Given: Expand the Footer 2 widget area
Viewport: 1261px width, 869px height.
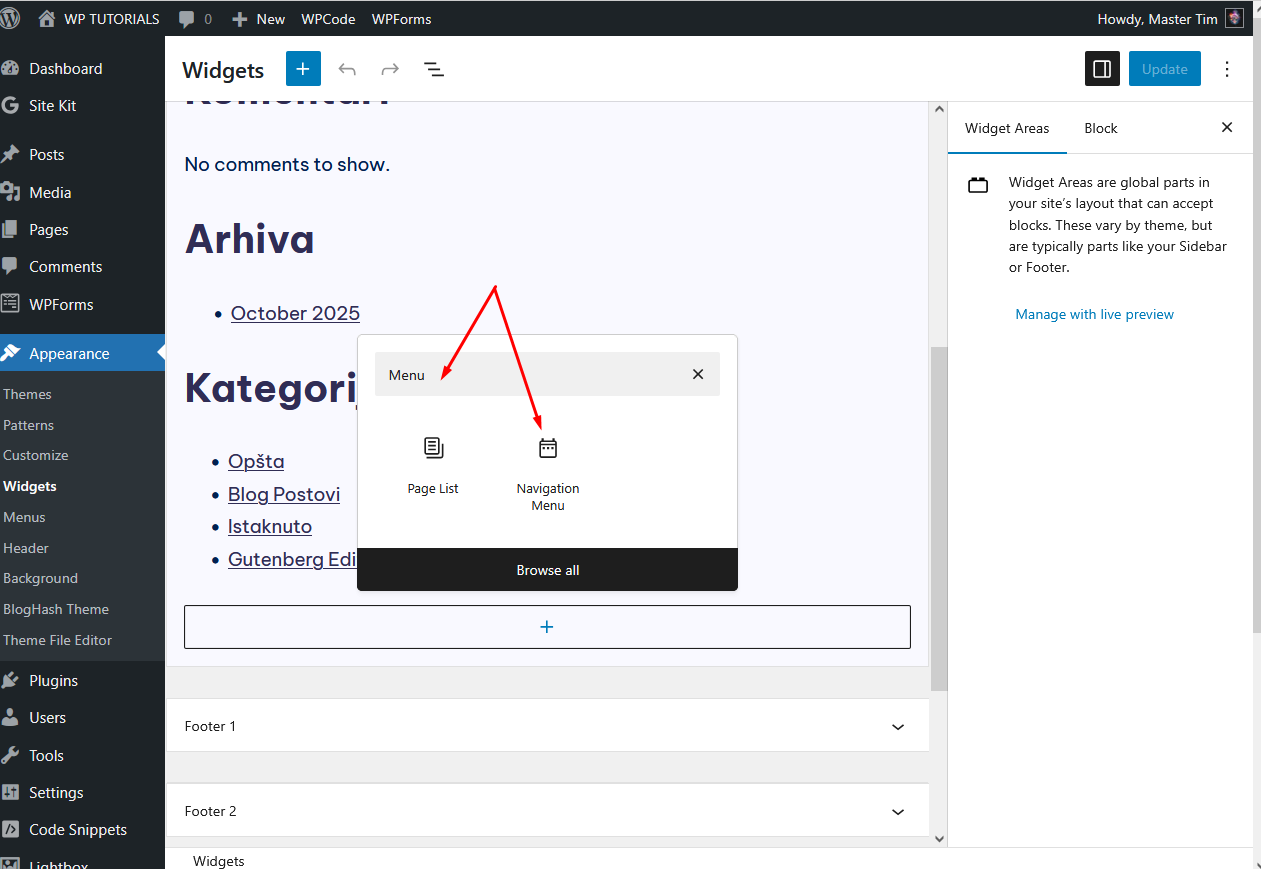Looking at the screenshot, I should 897,811.
